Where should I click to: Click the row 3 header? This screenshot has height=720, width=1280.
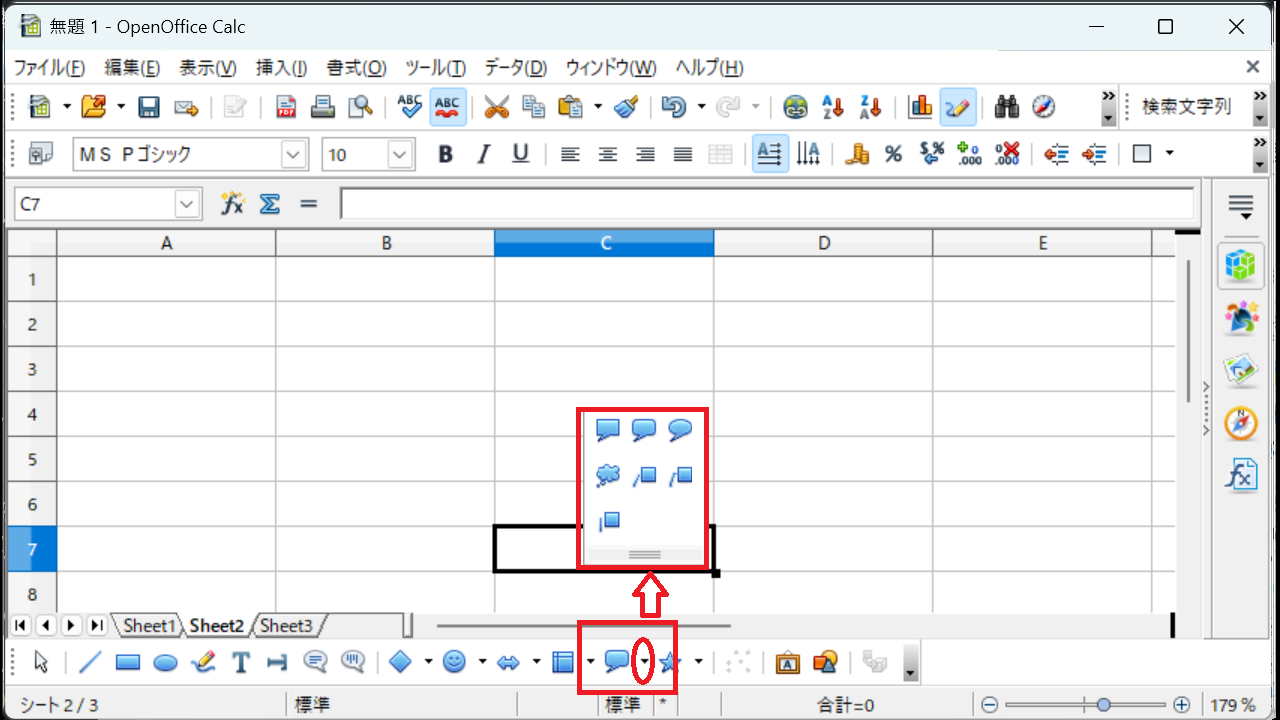pyautogui.click(x=32, y=369)
